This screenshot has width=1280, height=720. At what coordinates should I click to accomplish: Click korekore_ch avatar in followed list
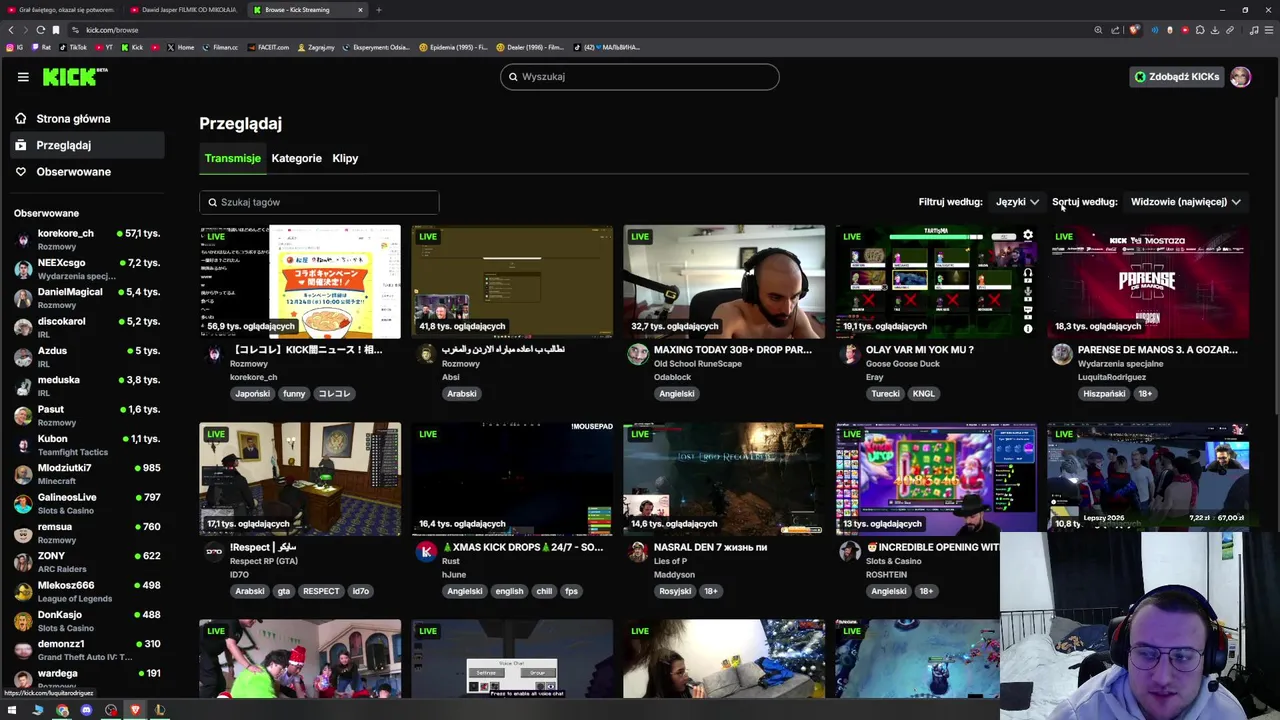[x=23, y=240]
